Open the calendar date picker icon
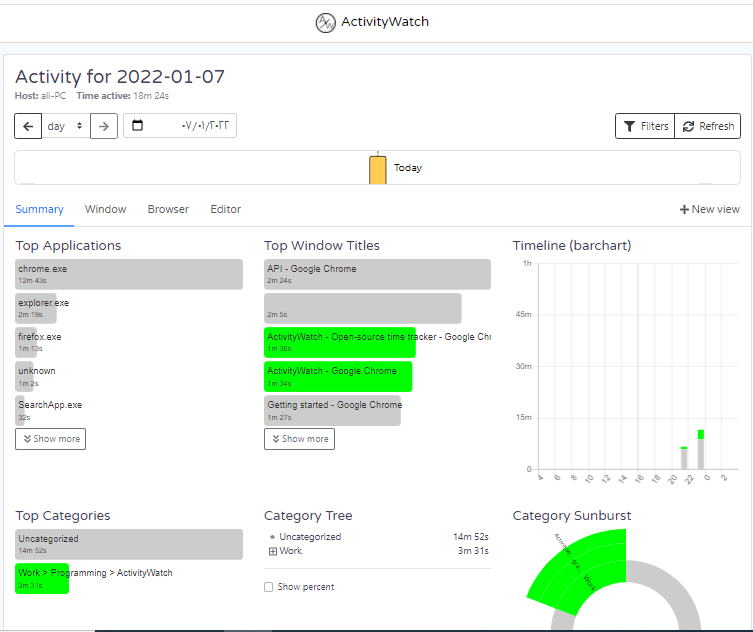The height and width of the screenshot is (632, 753). 137,125
